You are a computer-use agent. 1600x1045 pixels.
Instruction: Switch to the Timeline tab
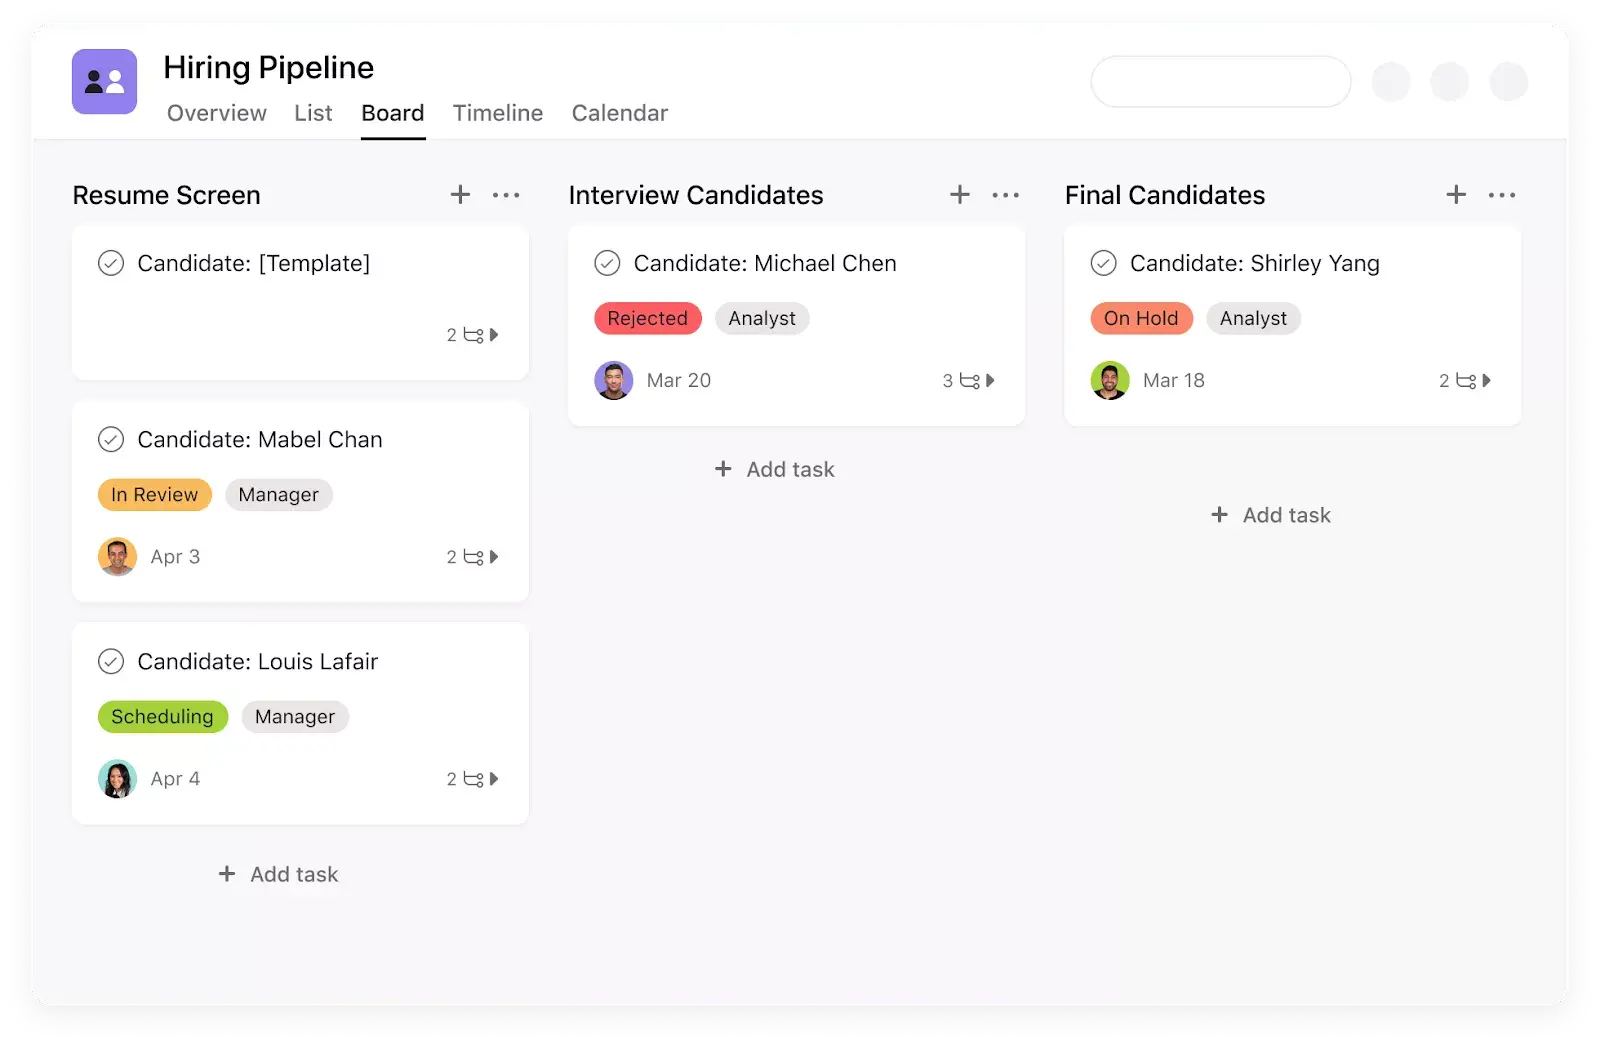click(498, 113)
